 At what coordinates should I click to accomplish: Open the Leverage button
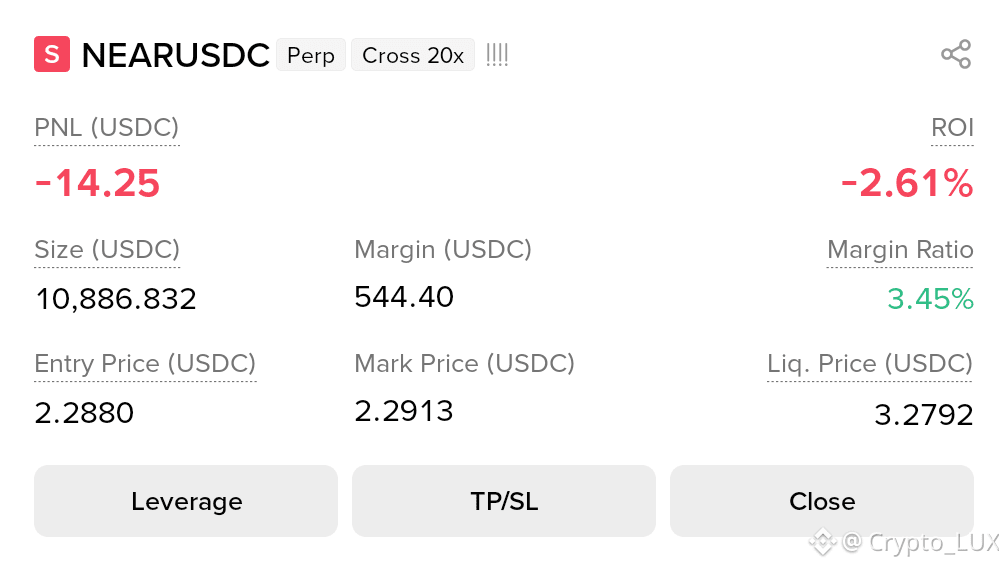[186, 501]
